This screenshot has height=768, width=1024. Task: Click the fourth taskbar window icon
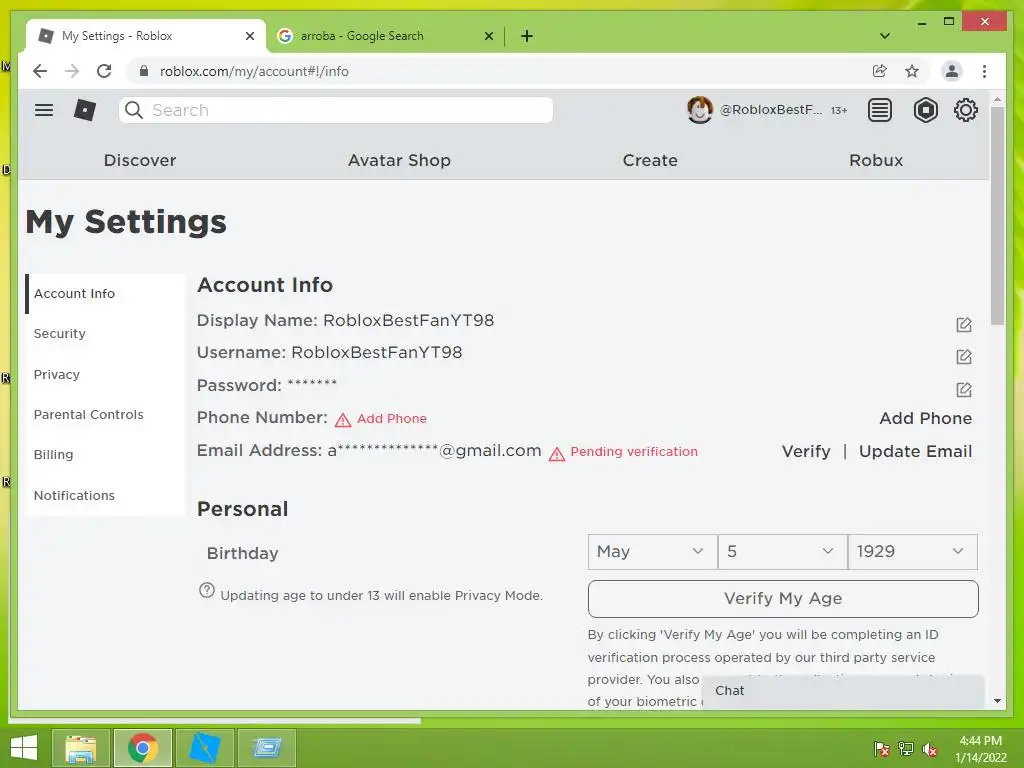tap(266, 748)
